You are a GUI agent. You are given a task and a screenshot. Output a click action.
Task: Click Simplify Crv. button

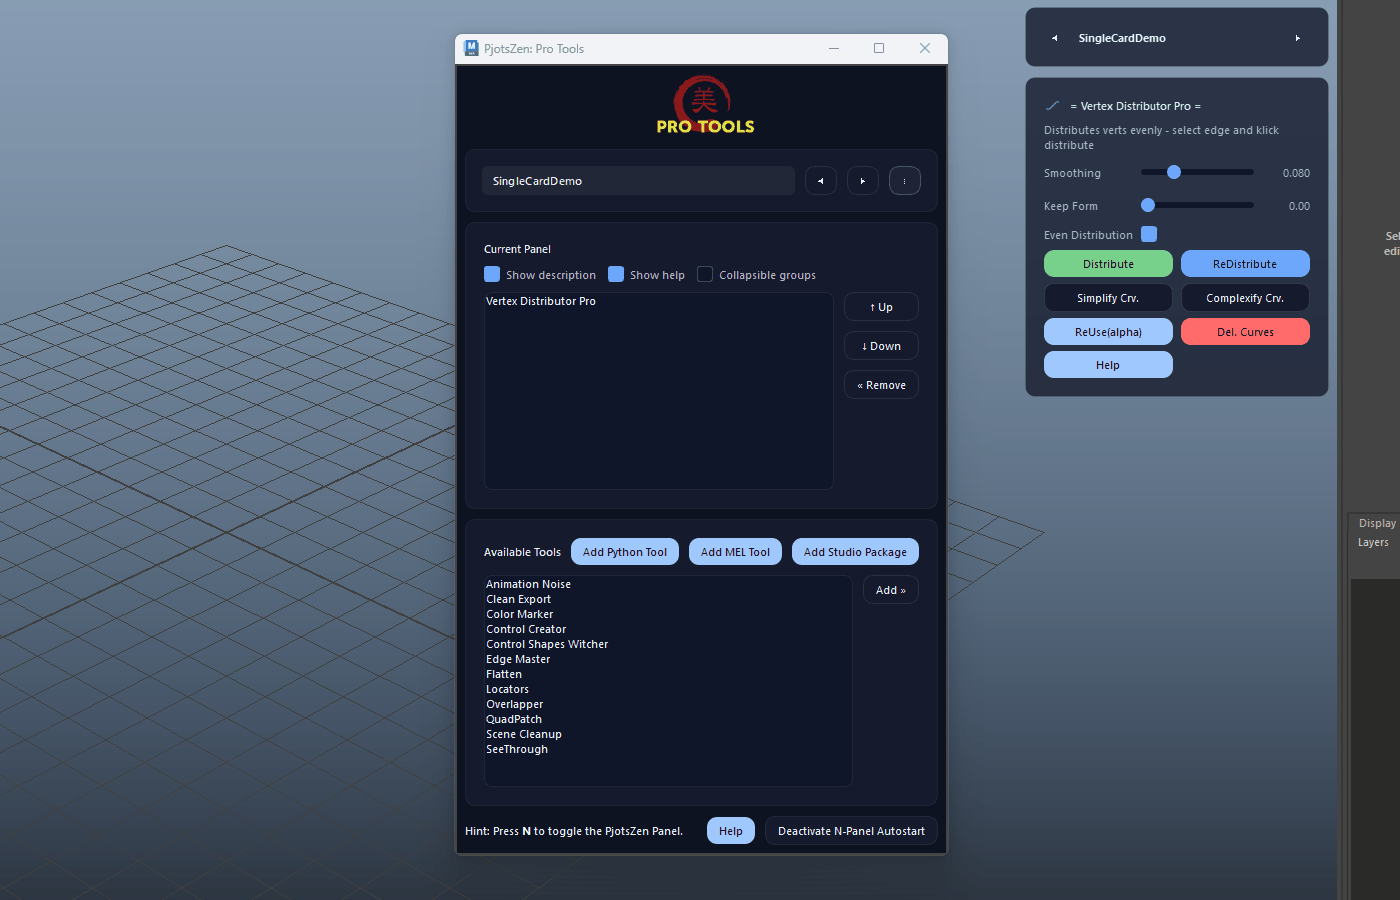tap(1108, 298)
